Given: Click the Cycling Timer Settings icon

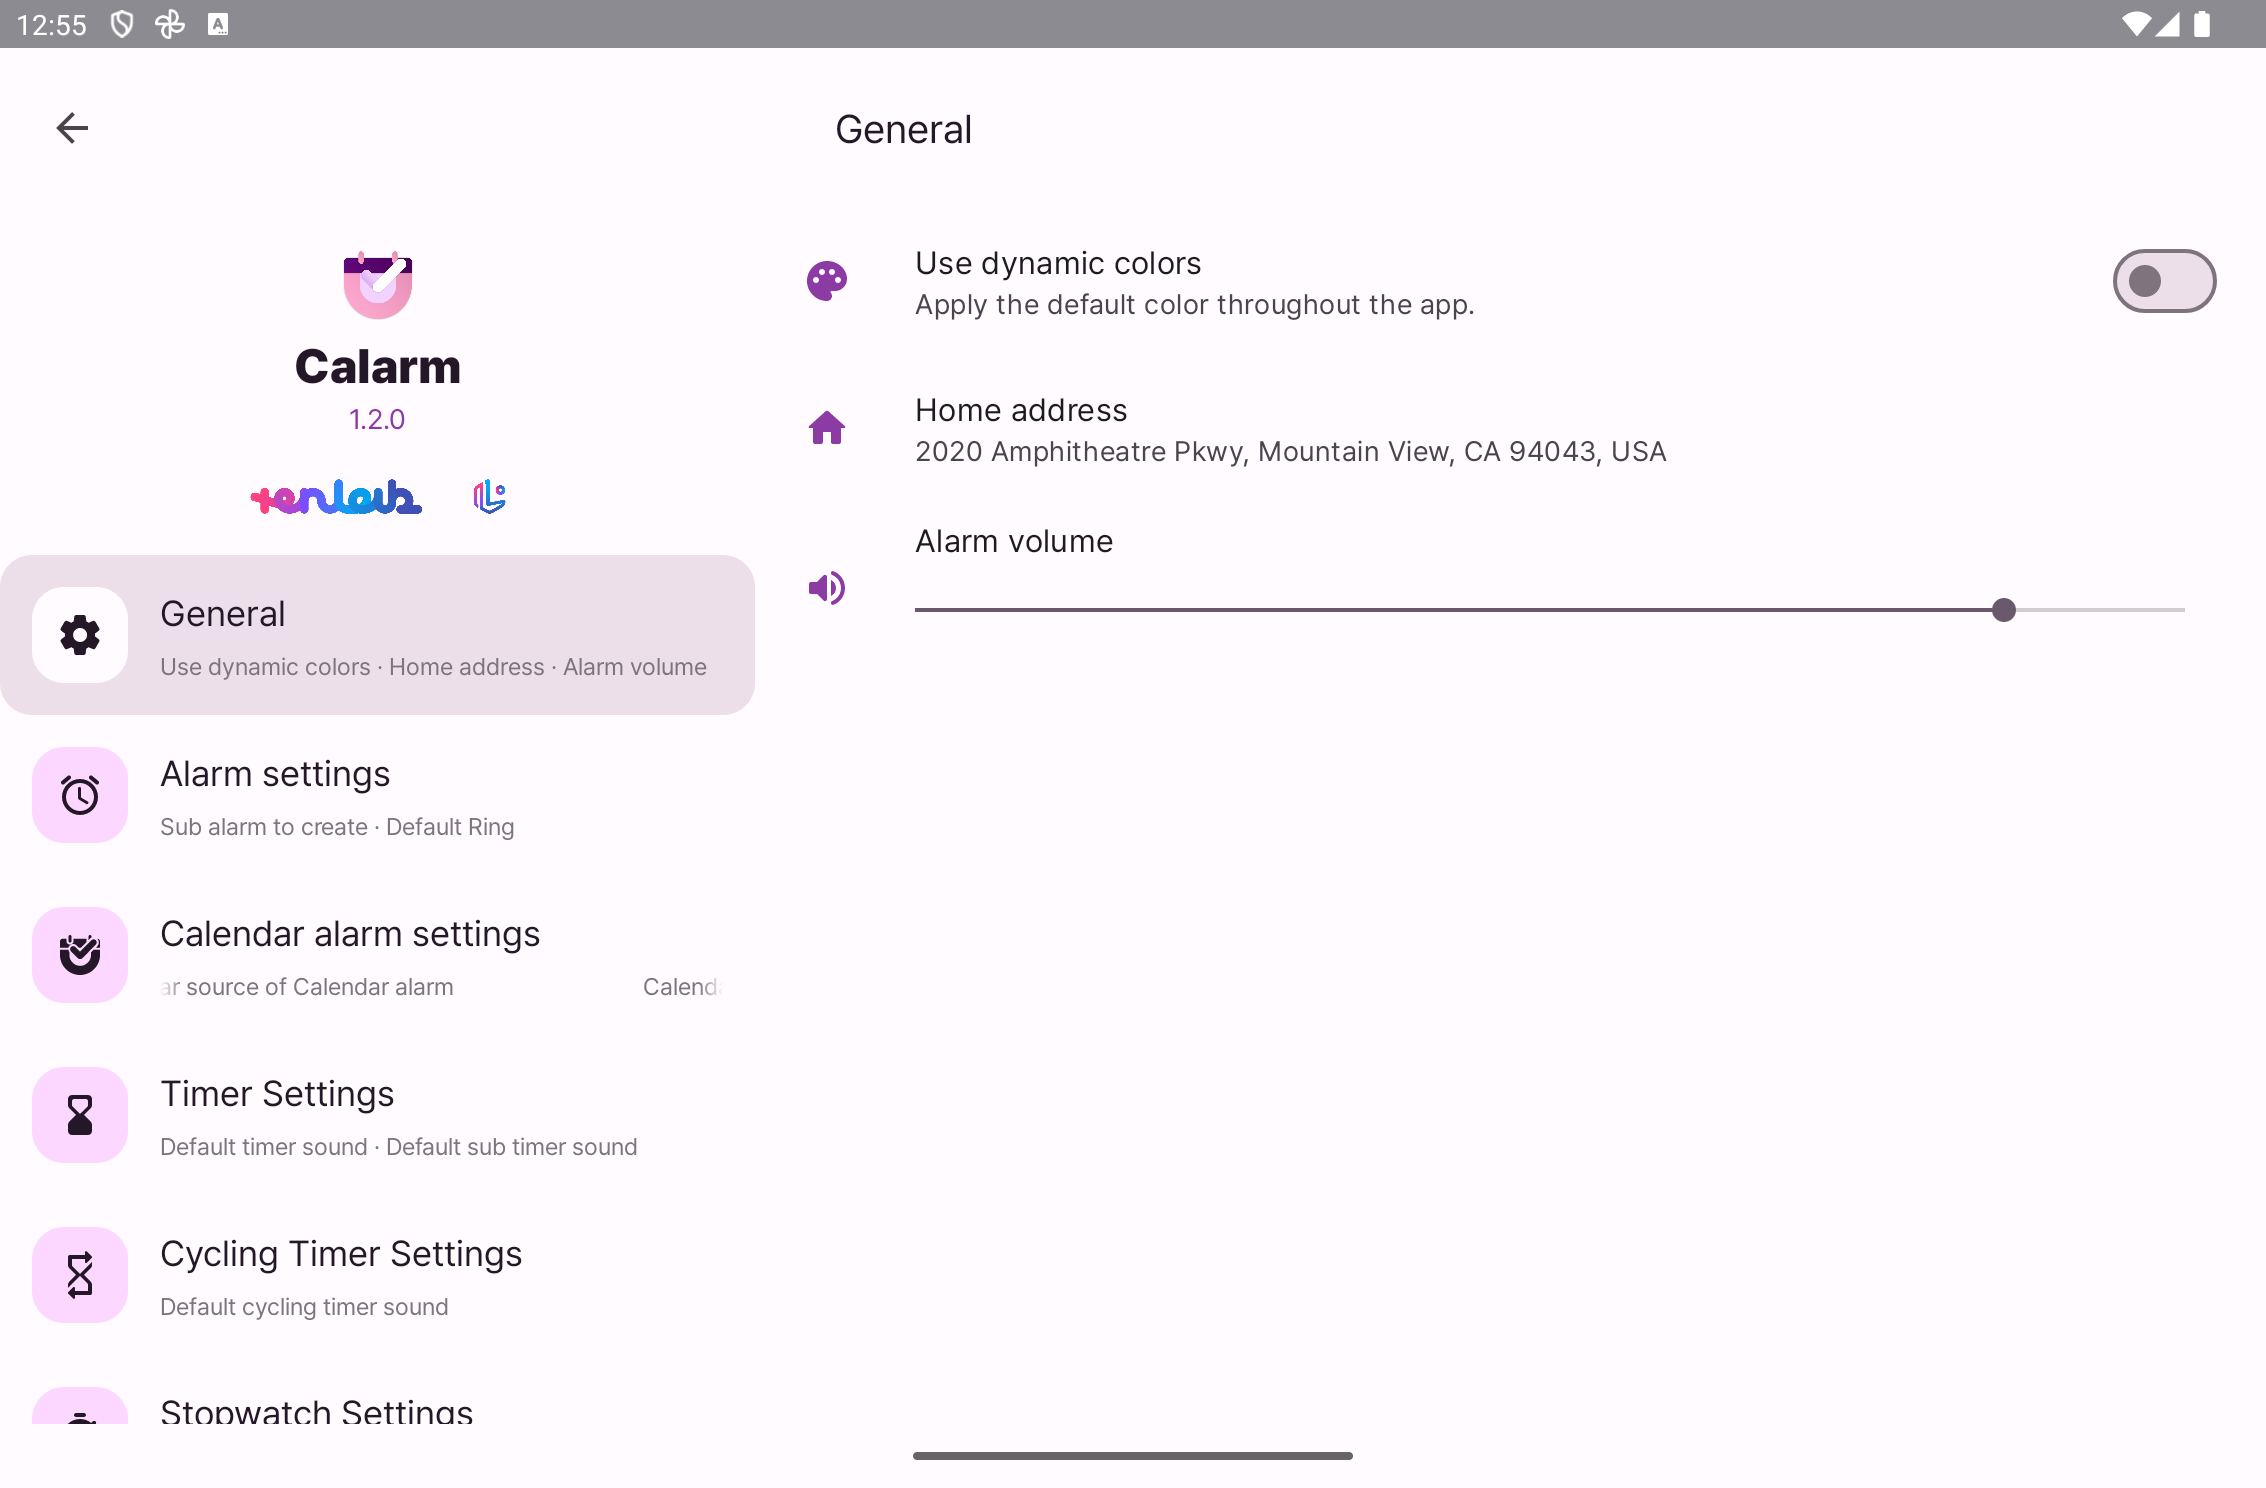Looking at the screenshot, I should coord(80,1275).
